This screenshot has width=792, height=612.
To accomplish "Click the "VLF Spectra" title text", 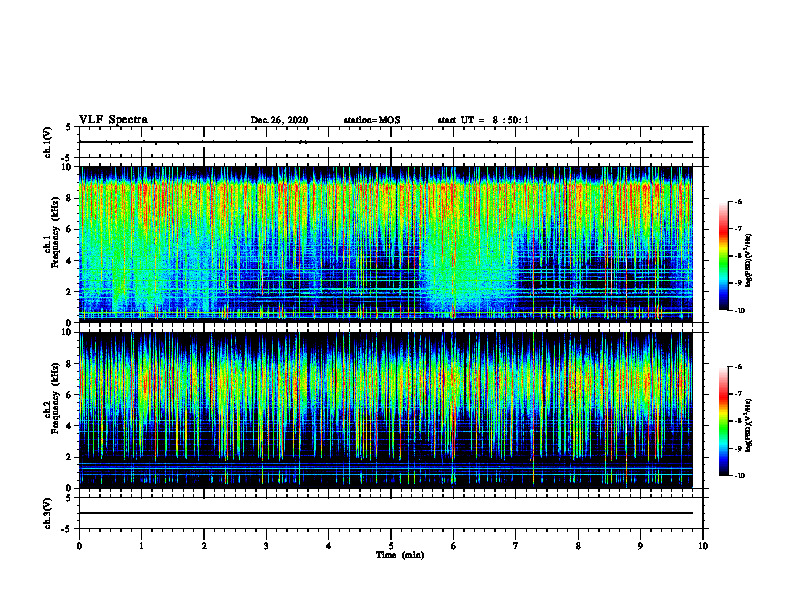I will click(113, 120).
